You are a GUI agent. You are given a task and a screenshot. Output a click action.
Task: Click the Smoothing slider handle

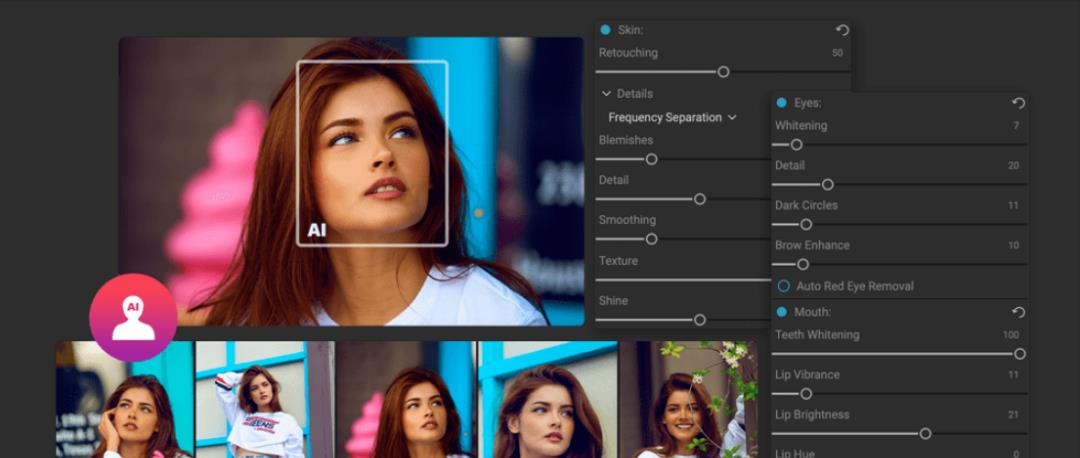[651, 239]
